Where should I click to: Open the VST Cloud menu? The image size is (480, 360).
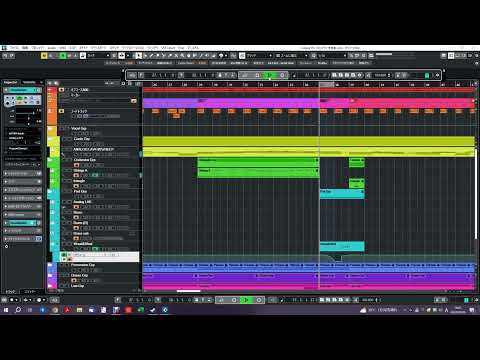[x=168, y=48]
